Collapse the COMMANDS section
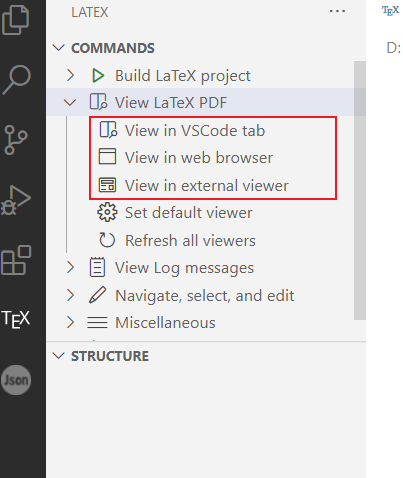 tap(59, 48)
